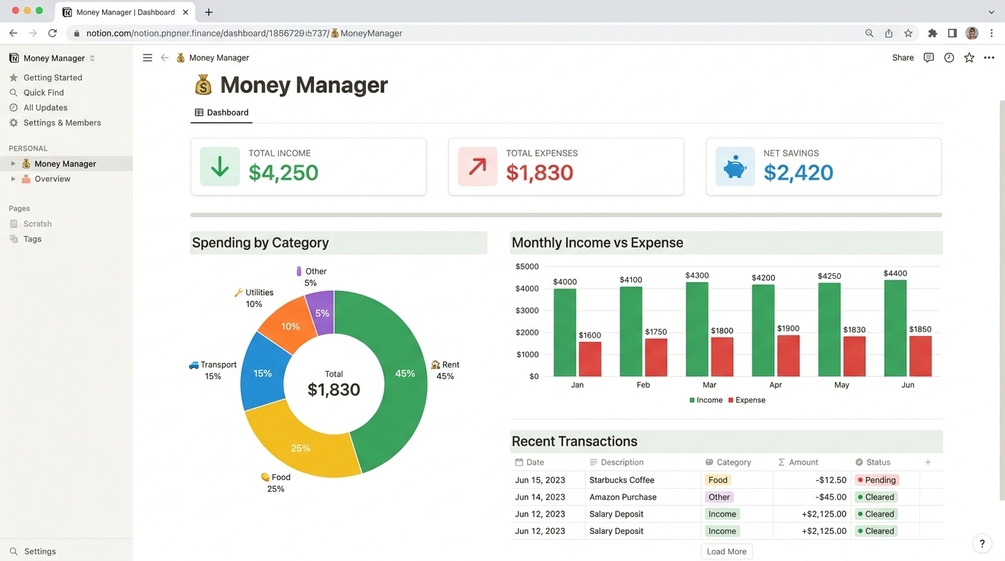The image size is (1005, 561).
Task: Open page history clock icon
Action: pyautogui.click(x=949, y=58)
